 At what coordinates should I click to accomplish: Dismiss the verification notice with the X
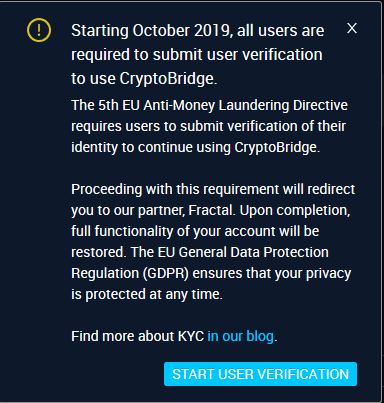[352, 28]
